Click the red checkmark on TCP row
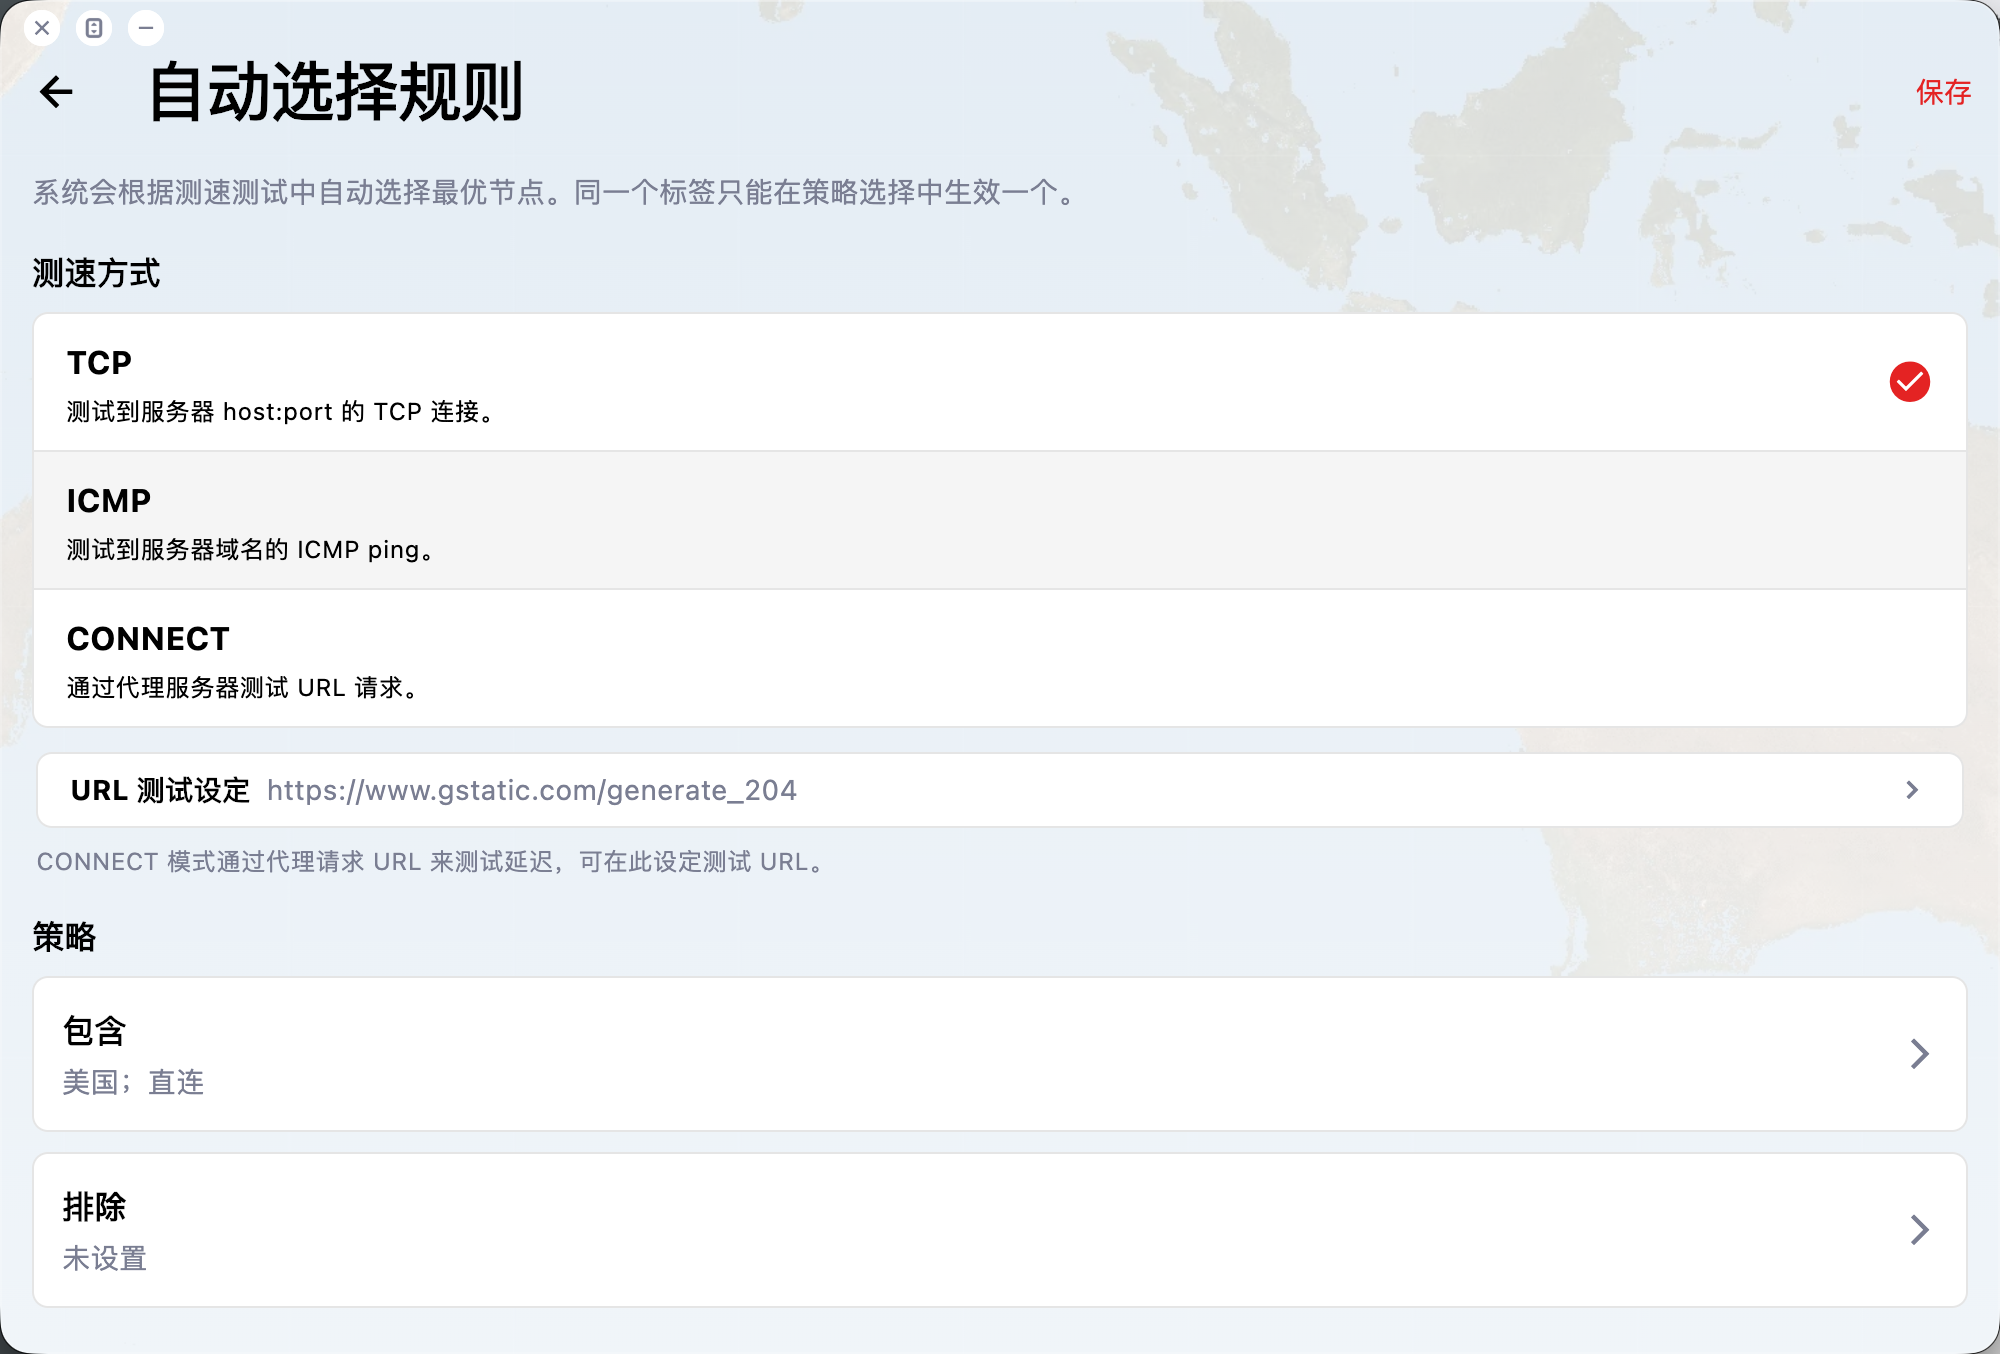 click(1909, 382)
